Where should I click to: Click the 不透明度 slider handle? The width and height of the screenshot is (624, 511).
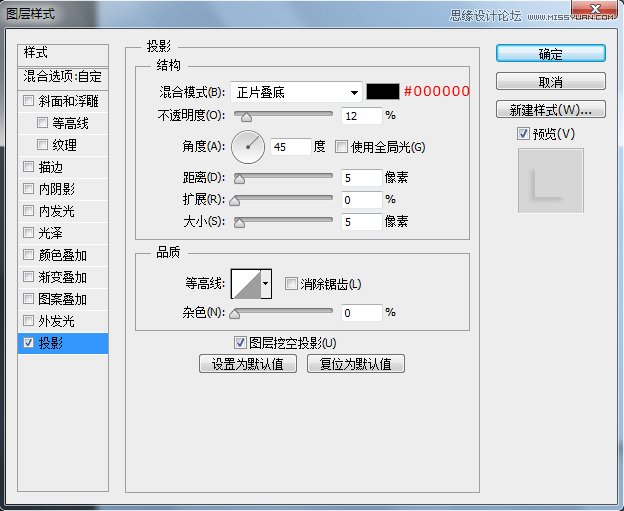click(x=246, y=117)
